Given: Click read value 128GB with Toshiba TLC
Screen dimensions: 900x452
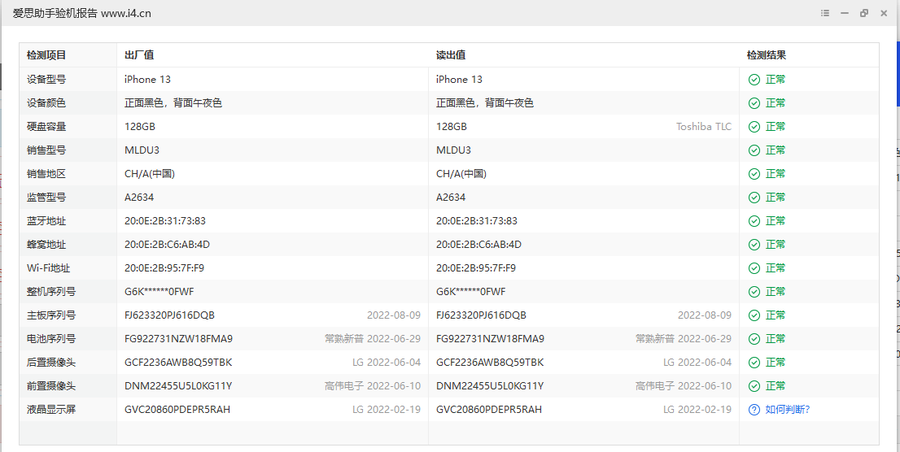Looking at the screenshot, I should point(452,126).
